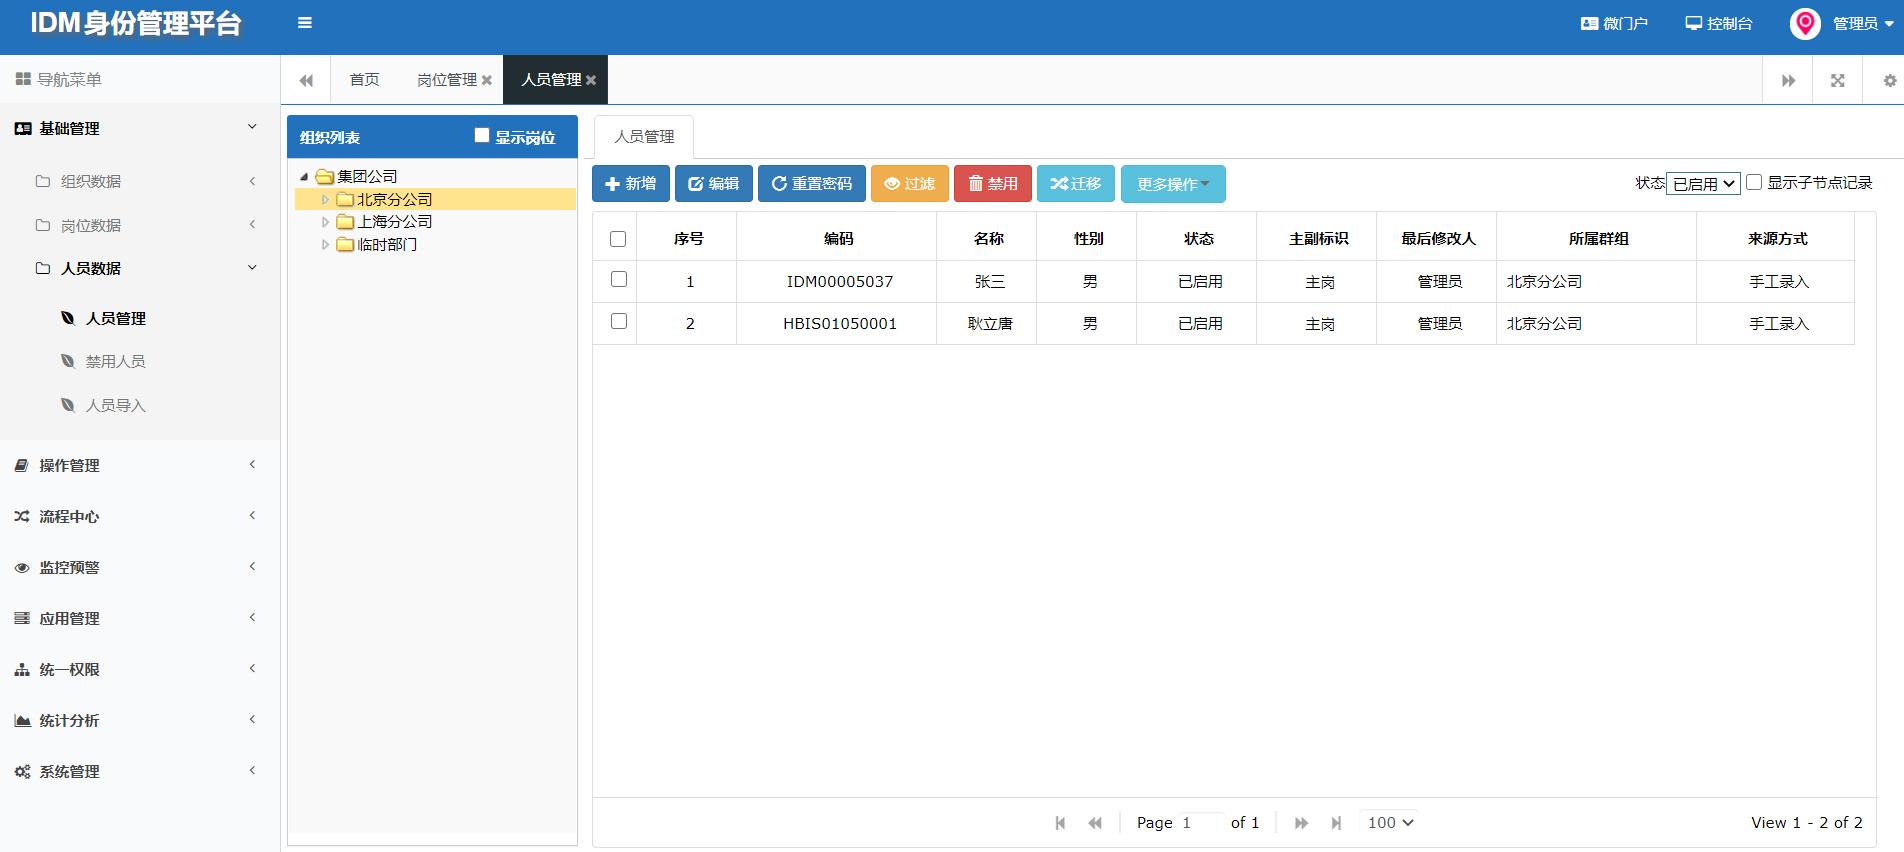Viewport: 1904px width, 852px height.
Task: Go to last page with pager icon
Action: [x=1336, y=823]
